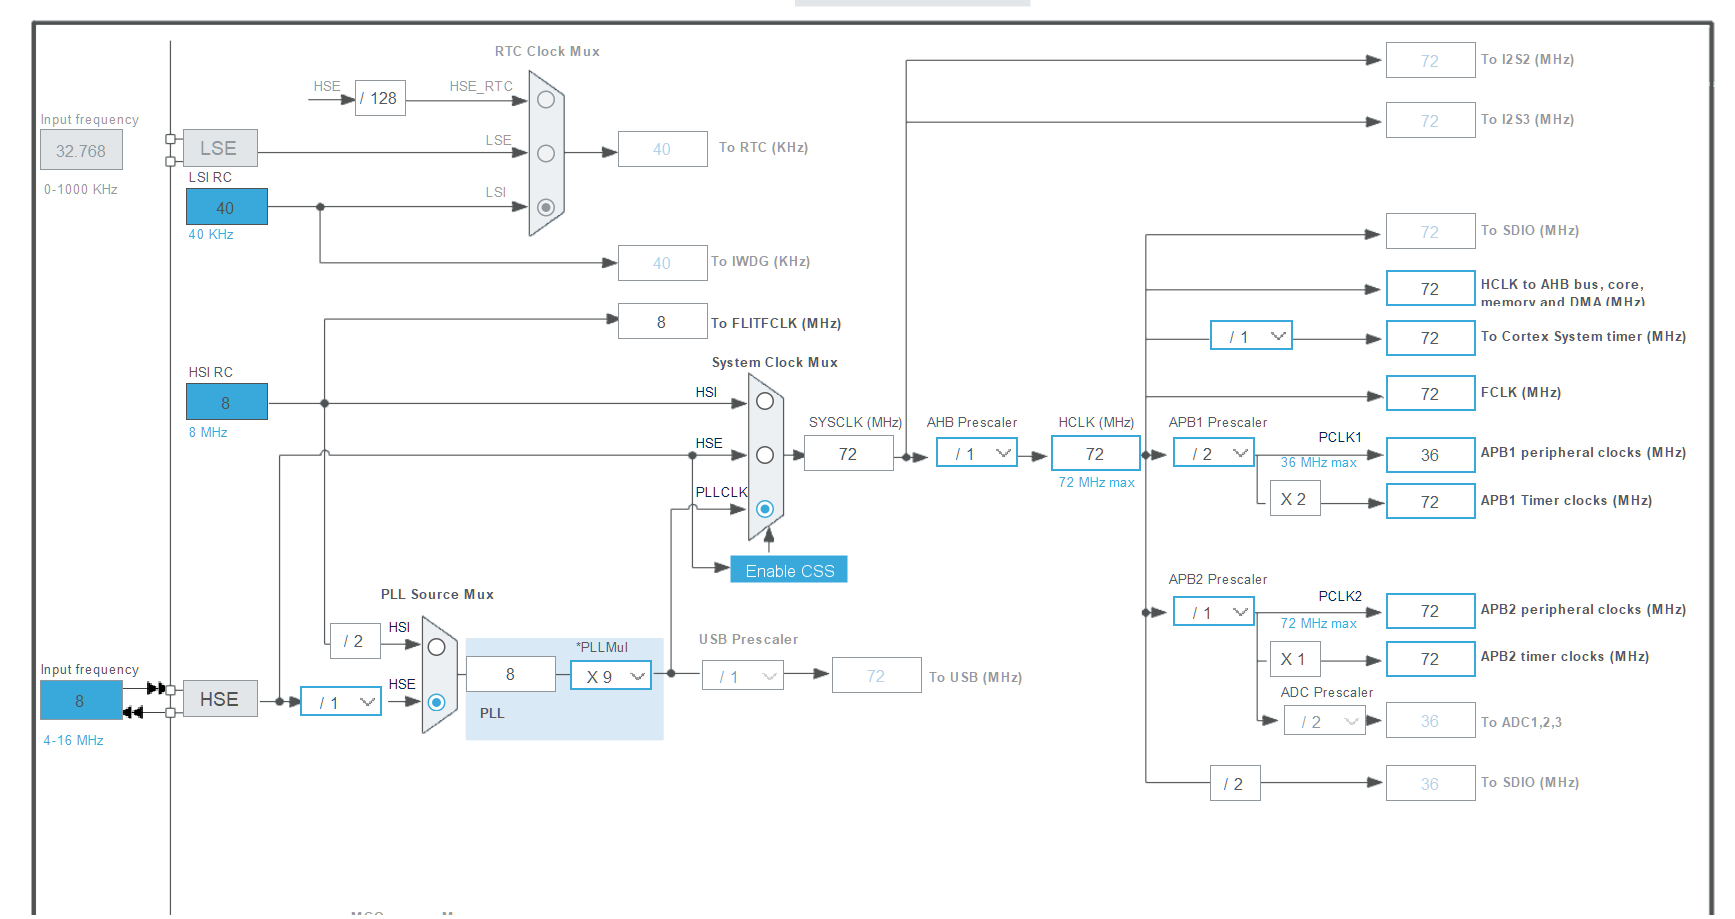Click the LSE oscillator block

pos(220,148)
